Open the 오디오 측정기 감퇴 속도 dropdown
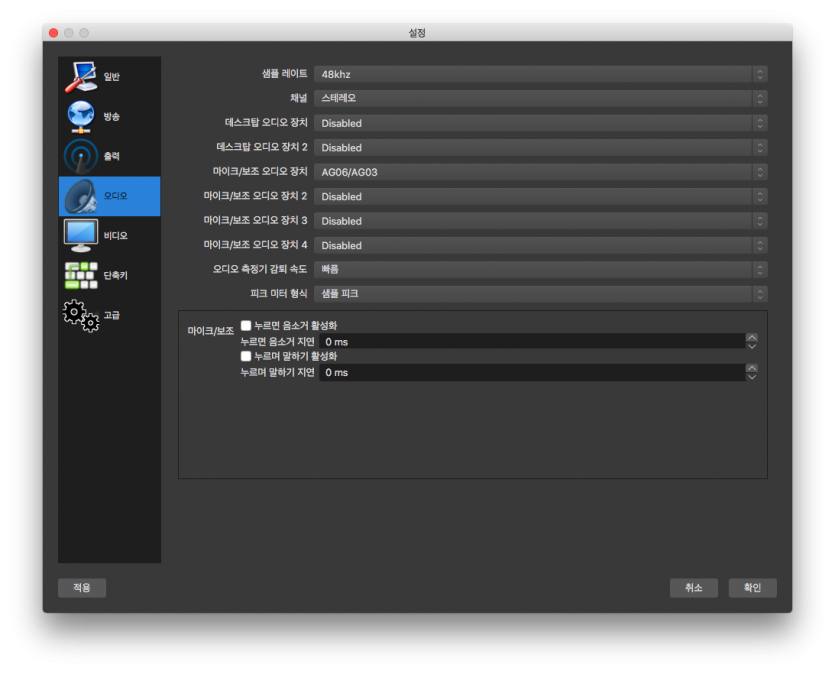The height and width of the screenshot is (674, 835). pos(541,269)
